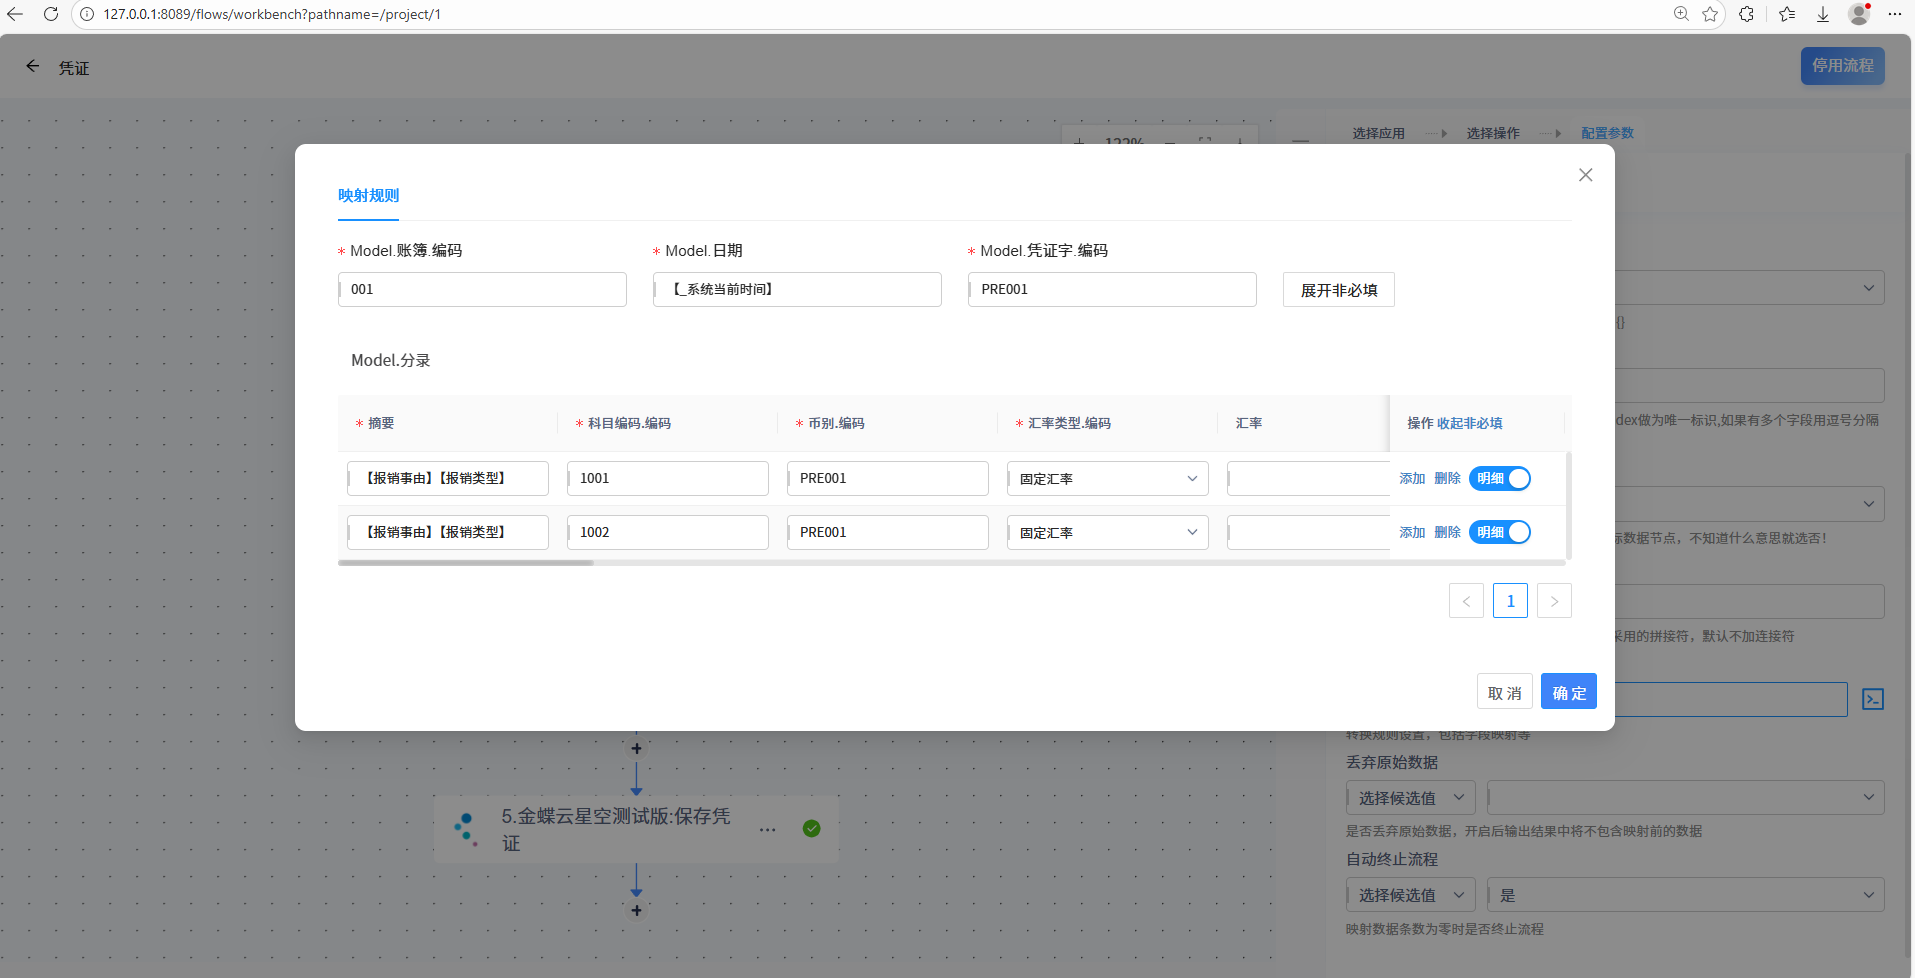Click 展开非必填 button
This screenshot has width=1915, height=978.
click(1338, 290)
